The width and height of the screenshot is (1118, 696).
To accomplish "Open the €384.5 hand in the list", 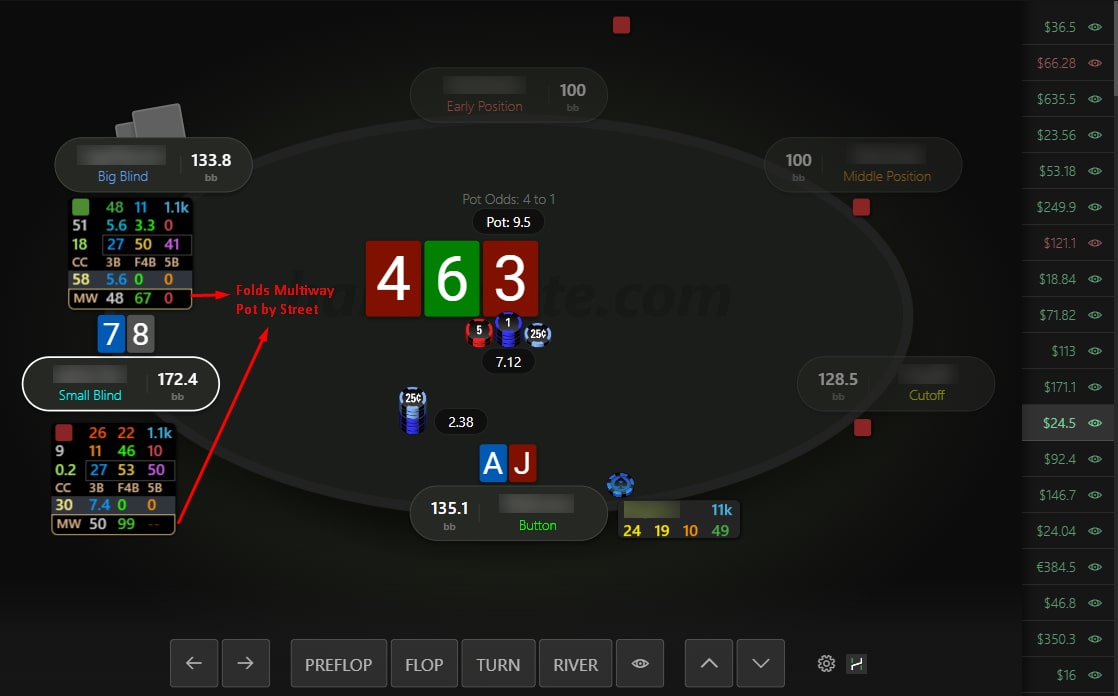I will (x=1068, y=567).
